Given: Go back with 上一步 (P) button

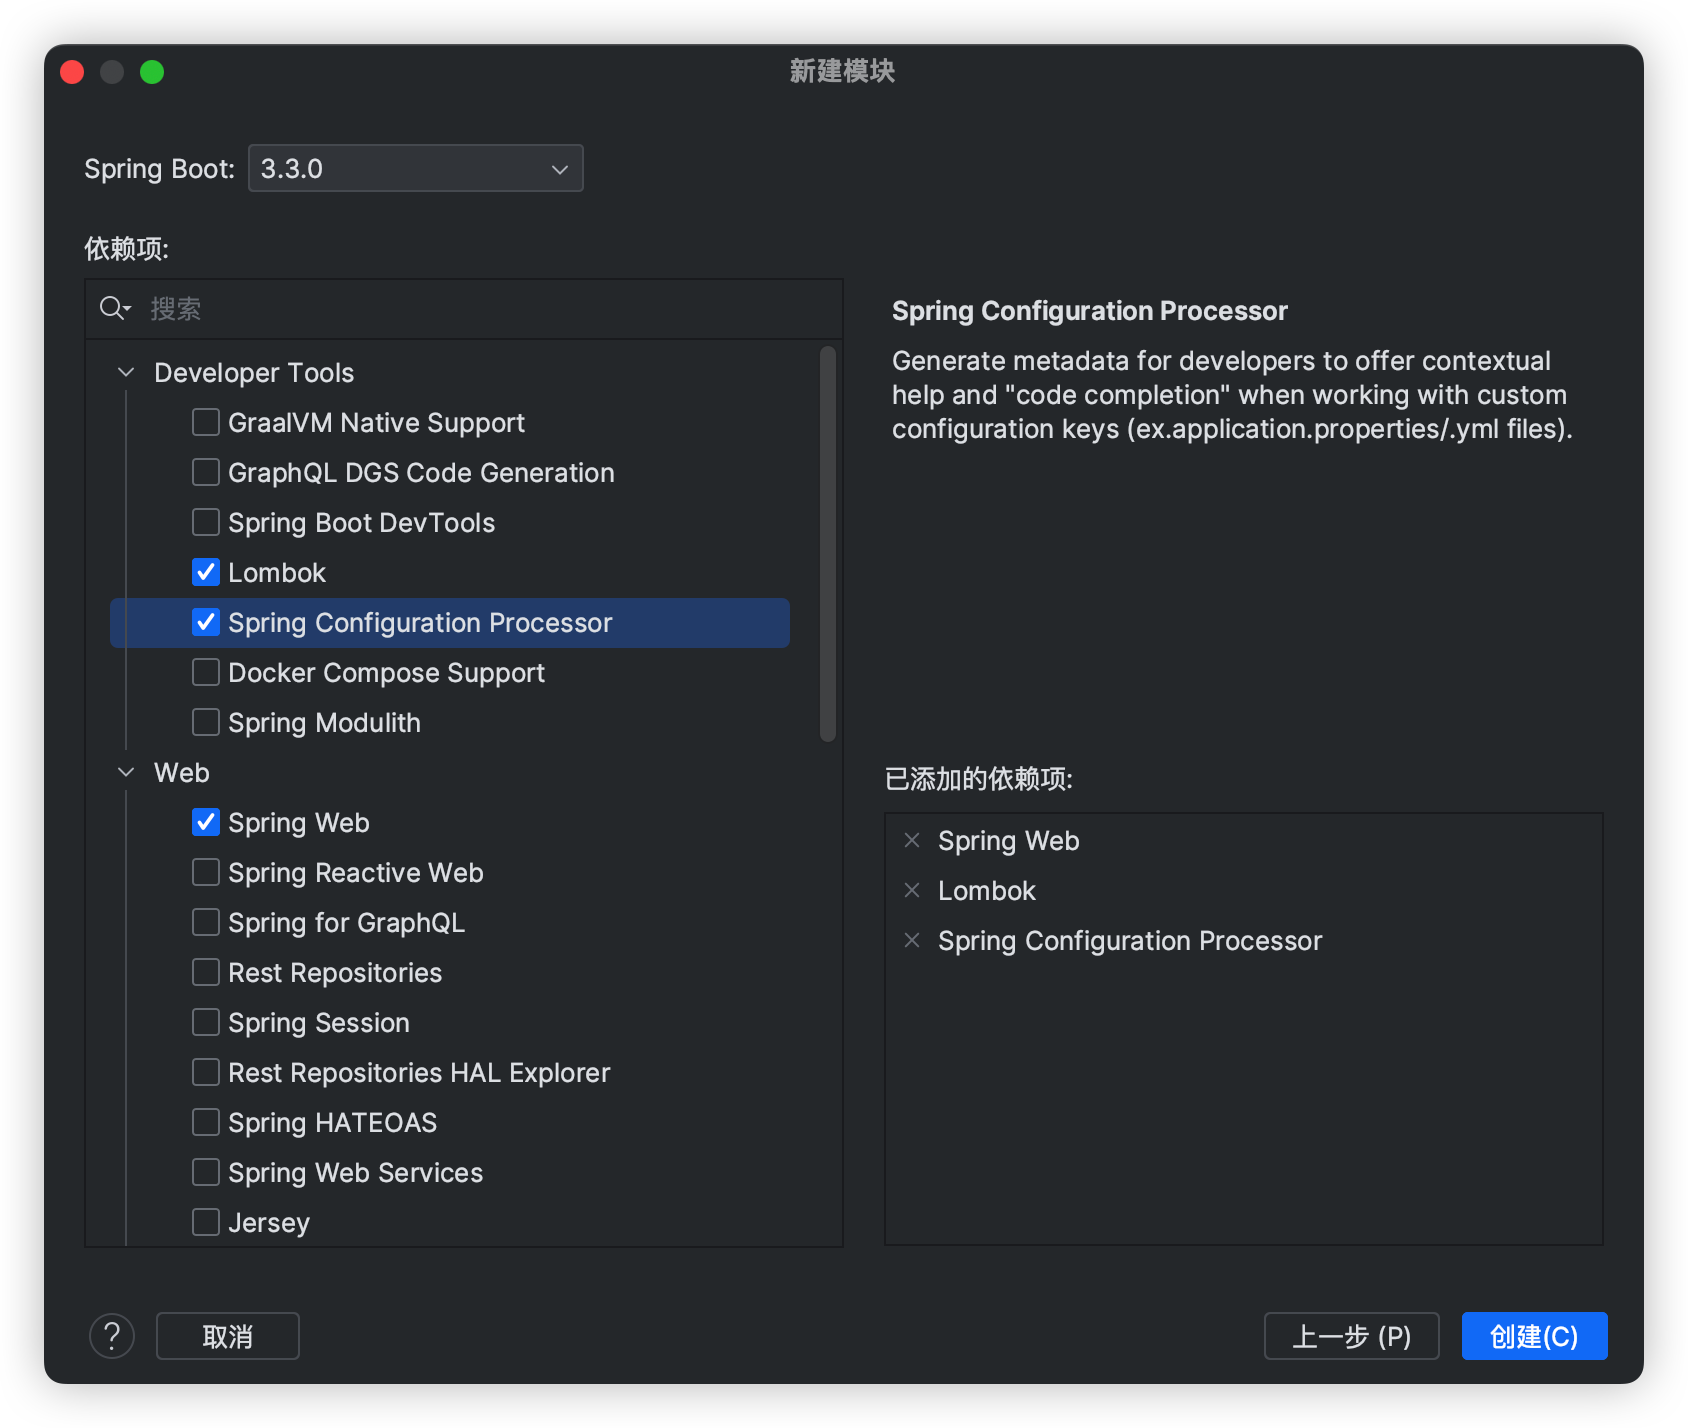Looking at the screenshot, I should pos(1351,1336).
